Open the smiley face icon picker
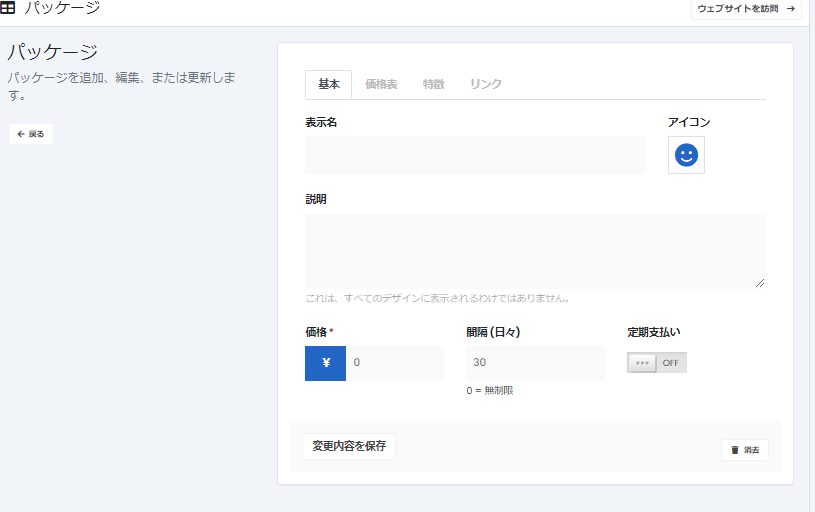This screenshot has width=815, height=512. point(686,155)
